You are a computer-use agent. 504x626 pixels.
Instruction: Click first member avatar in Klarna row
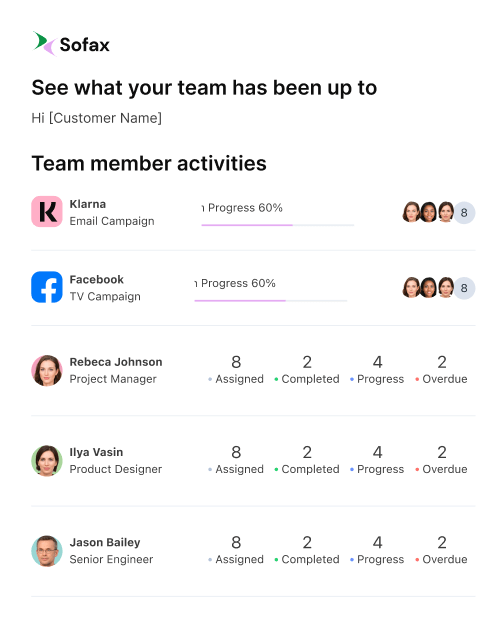411,212
